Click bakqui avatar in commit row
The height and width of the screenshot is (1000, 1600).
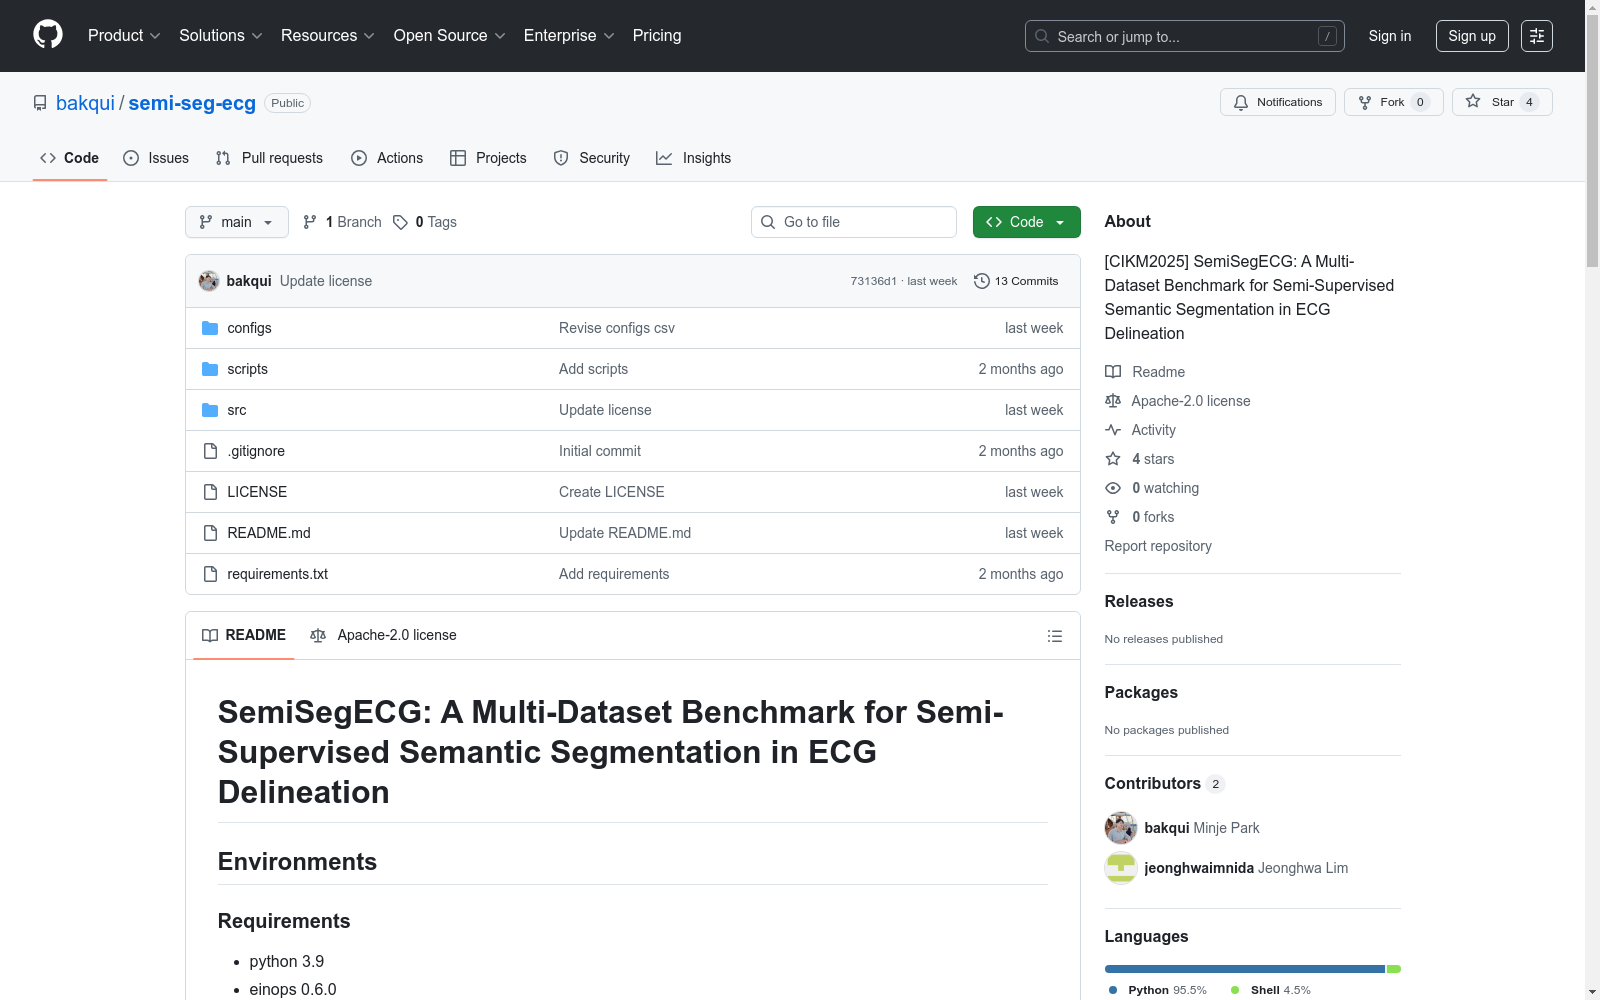coord(209,281)
